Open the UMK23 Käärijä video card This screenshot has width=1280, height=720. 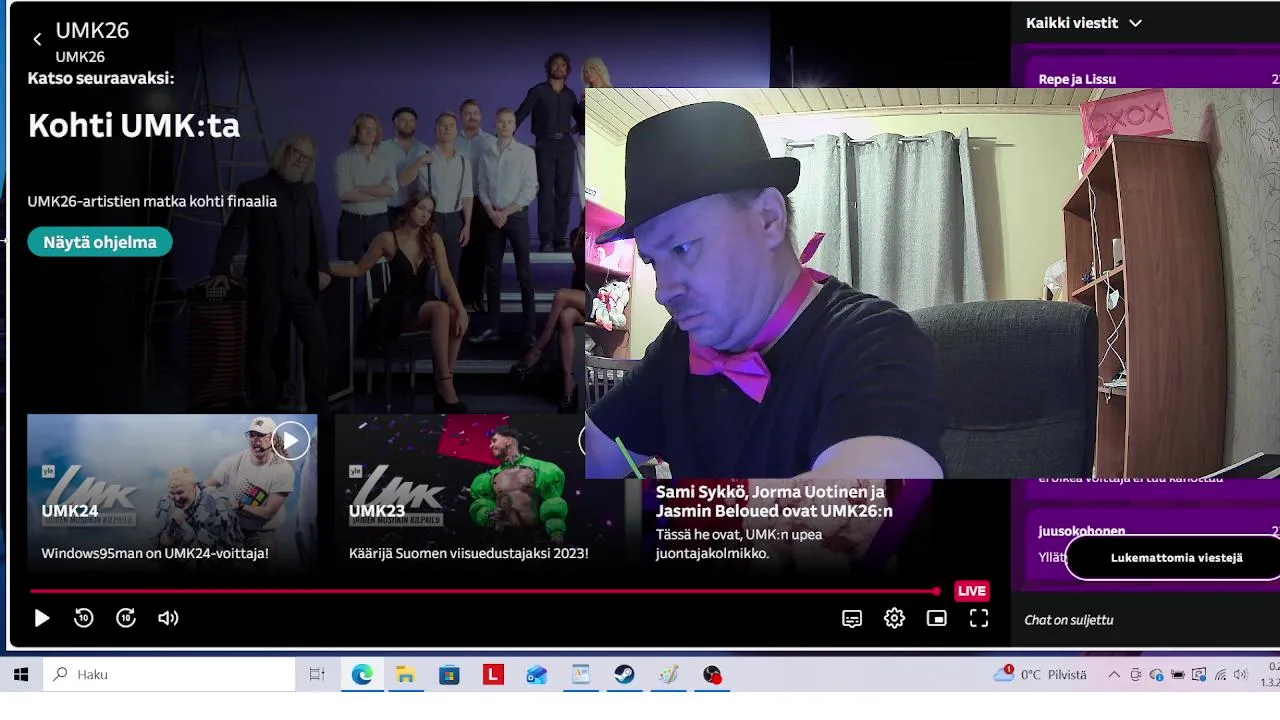tap(479, 492)
